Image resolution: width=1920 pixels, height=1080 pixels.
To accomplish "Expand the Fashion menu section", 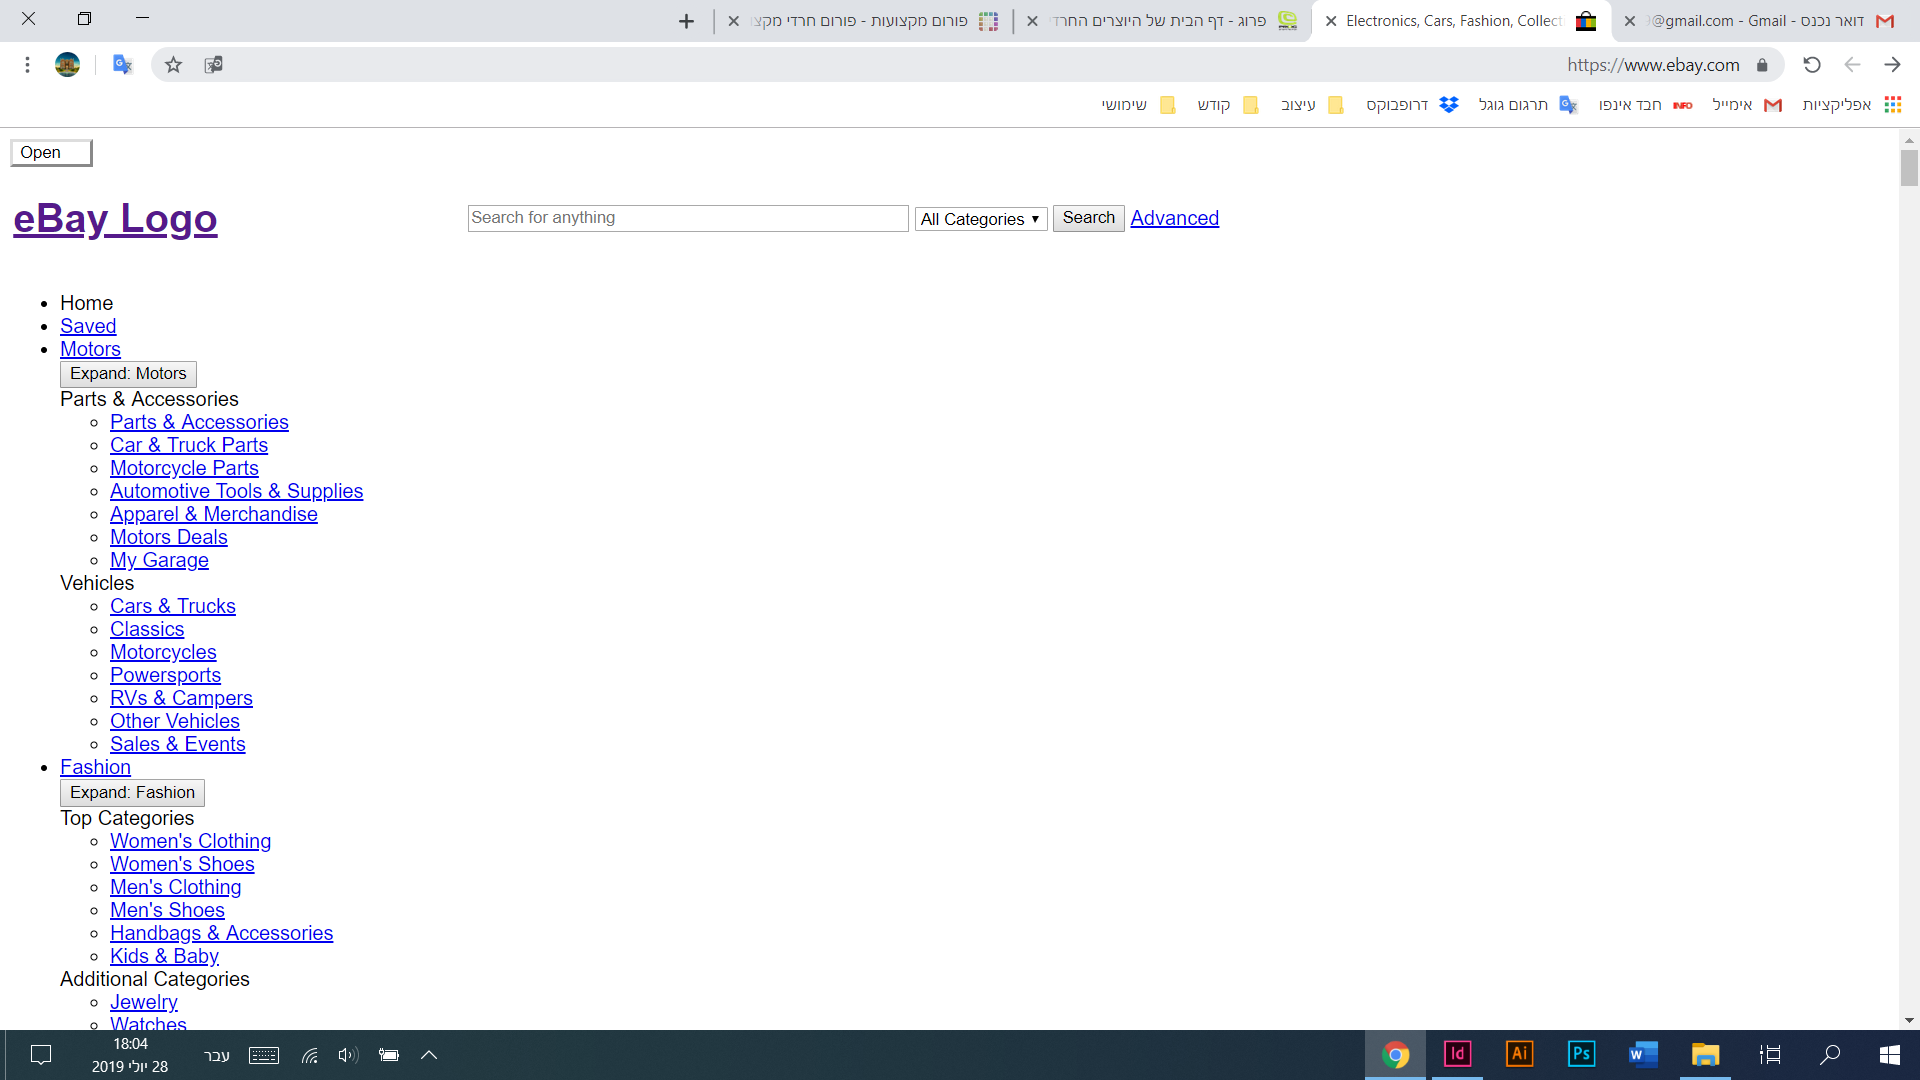I will (x=132, y=793).
